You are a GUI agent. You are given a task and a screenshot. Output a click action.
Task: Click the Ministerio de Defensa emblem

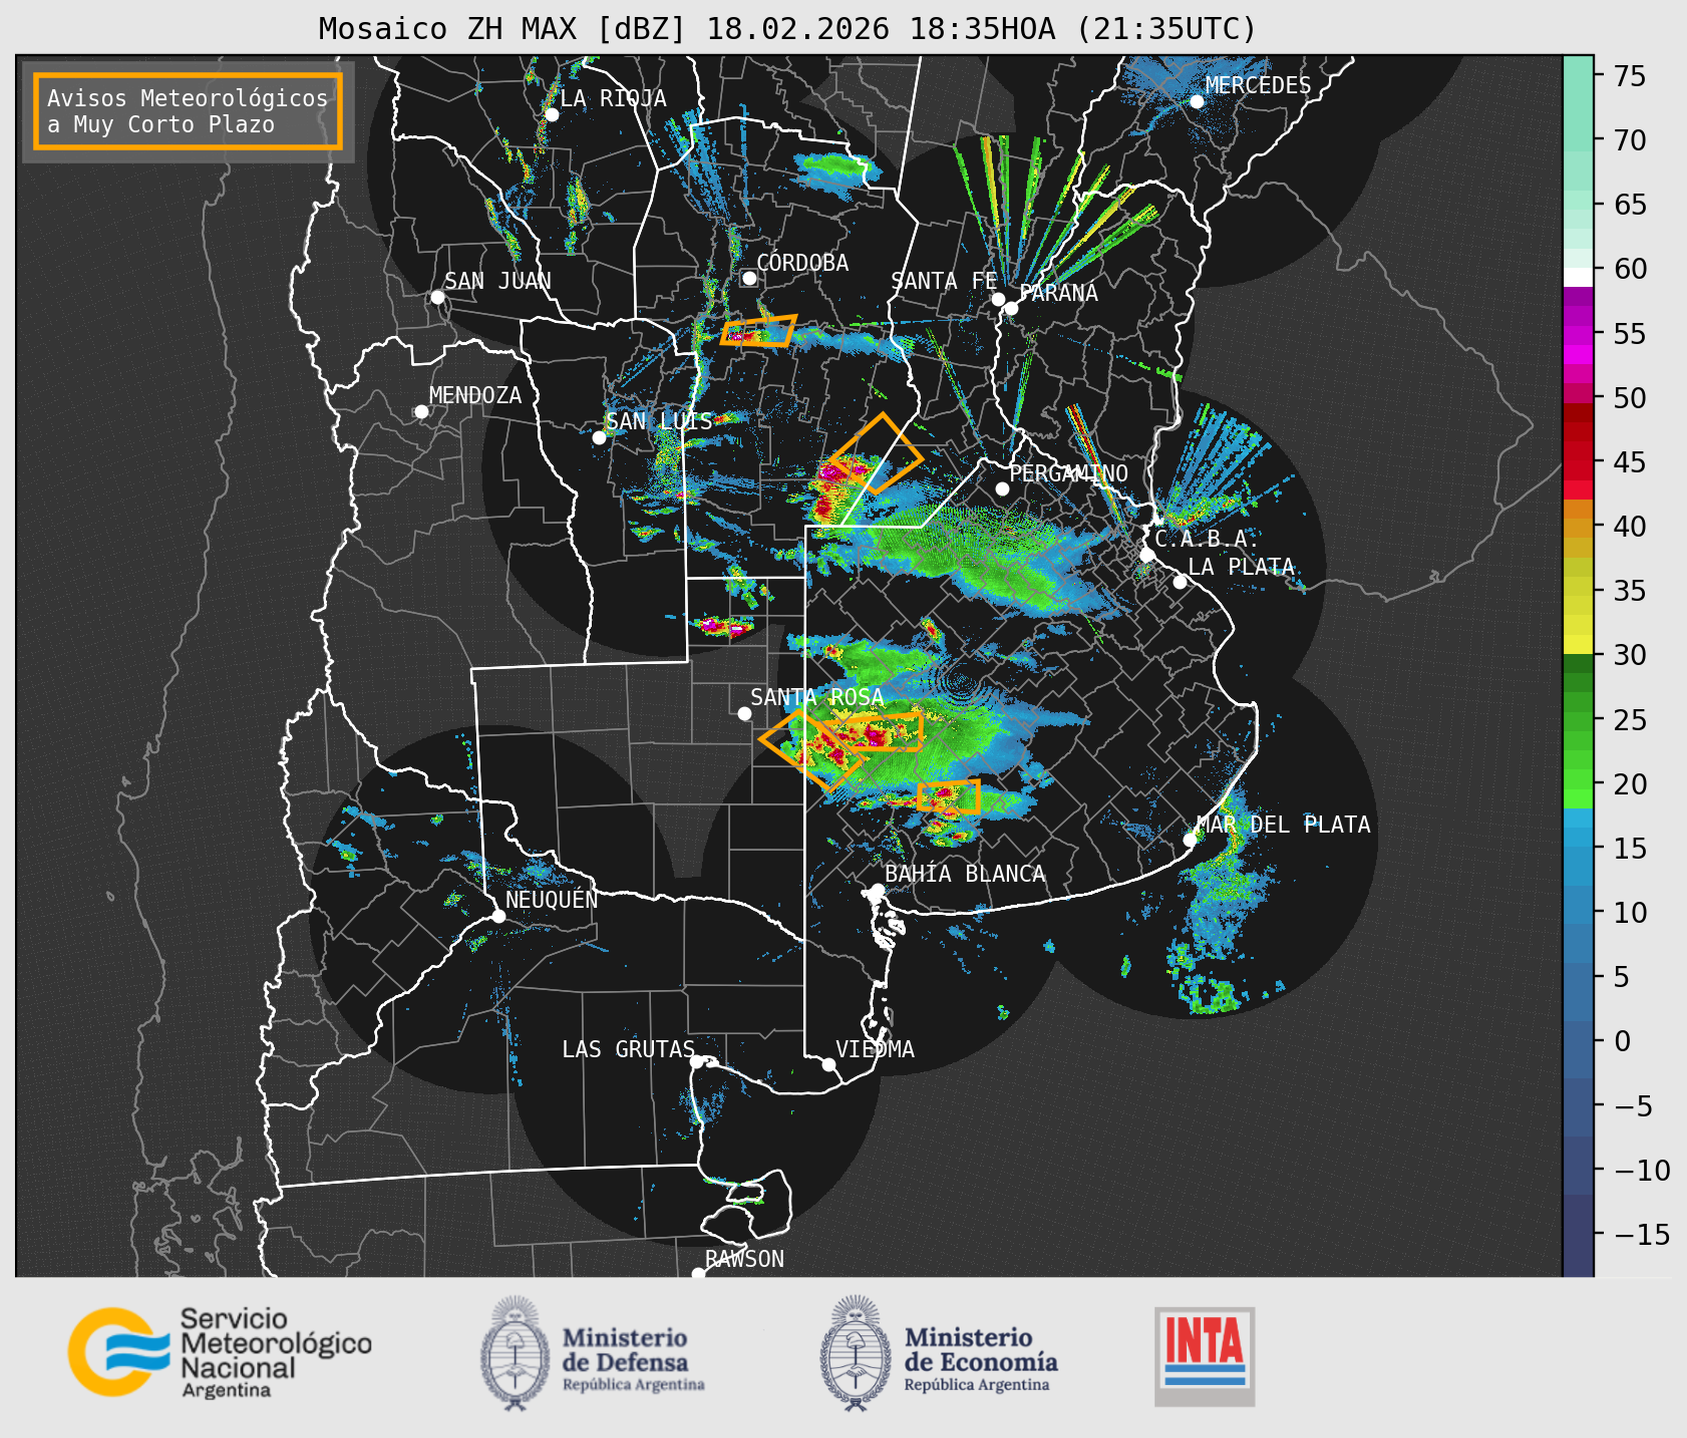(x=516, y=1353)
